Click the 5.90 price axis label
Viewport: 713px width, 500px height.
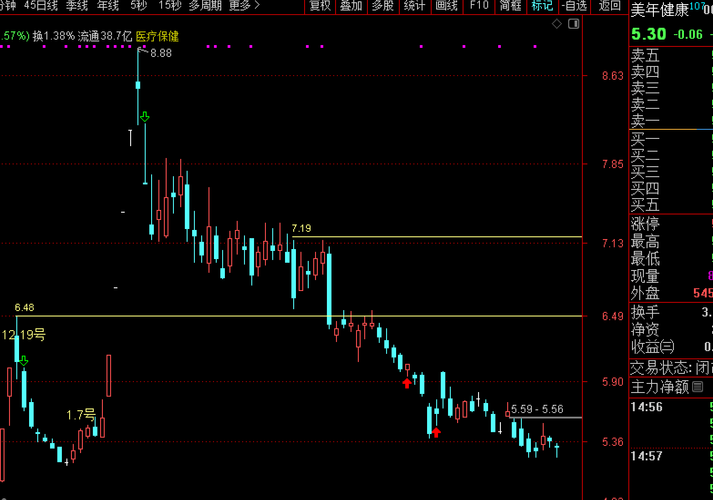(x=613, y=382)
